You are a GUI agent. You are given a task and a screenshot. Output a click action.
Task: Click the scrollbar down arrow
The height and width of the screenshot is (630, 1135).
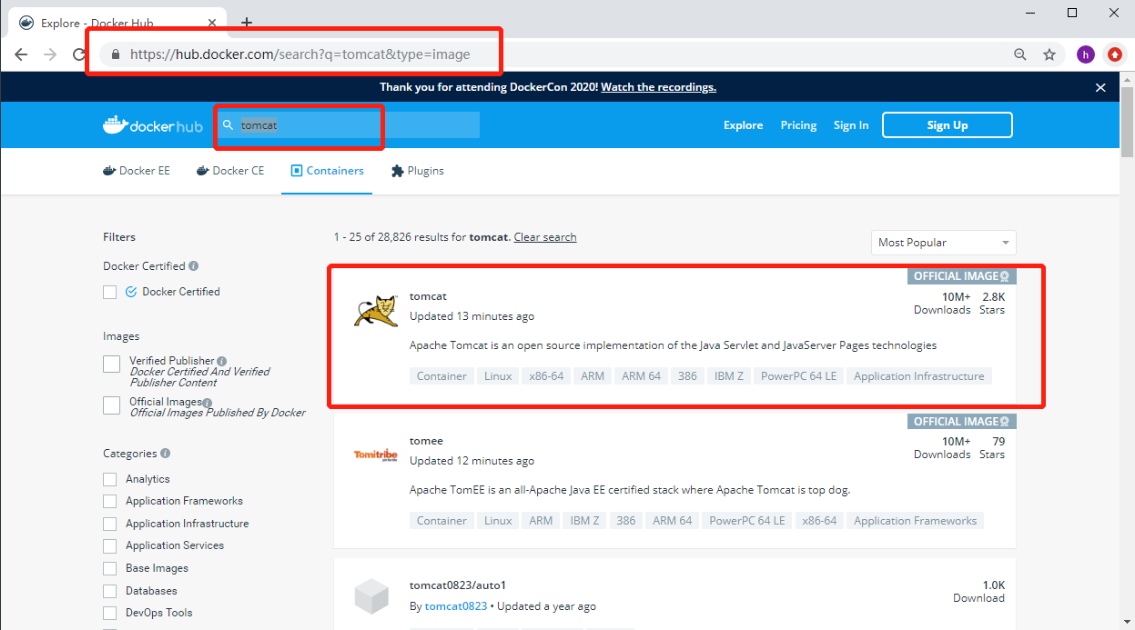(1127, 622)
